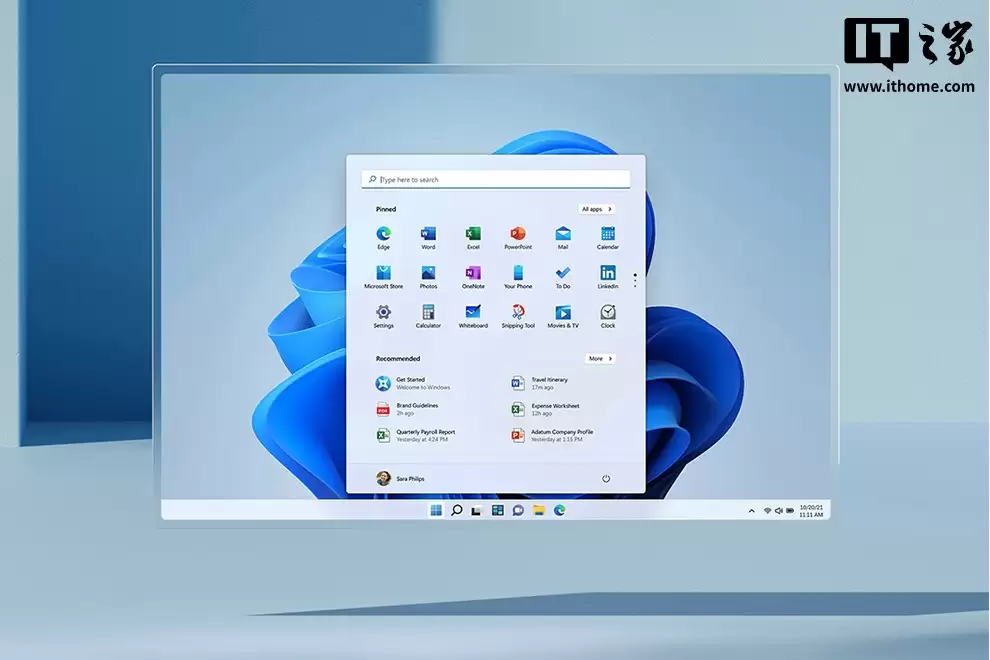990x660 pixels.
Task: Click the All apps button
Action: (x=595, y=209)
